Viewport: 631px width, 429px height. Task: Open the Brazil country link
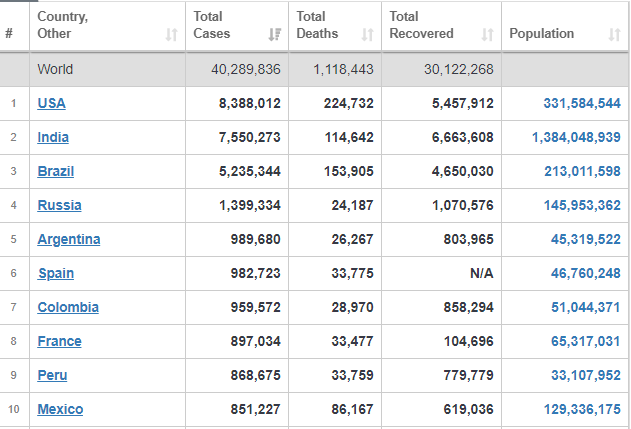(56, 171)
